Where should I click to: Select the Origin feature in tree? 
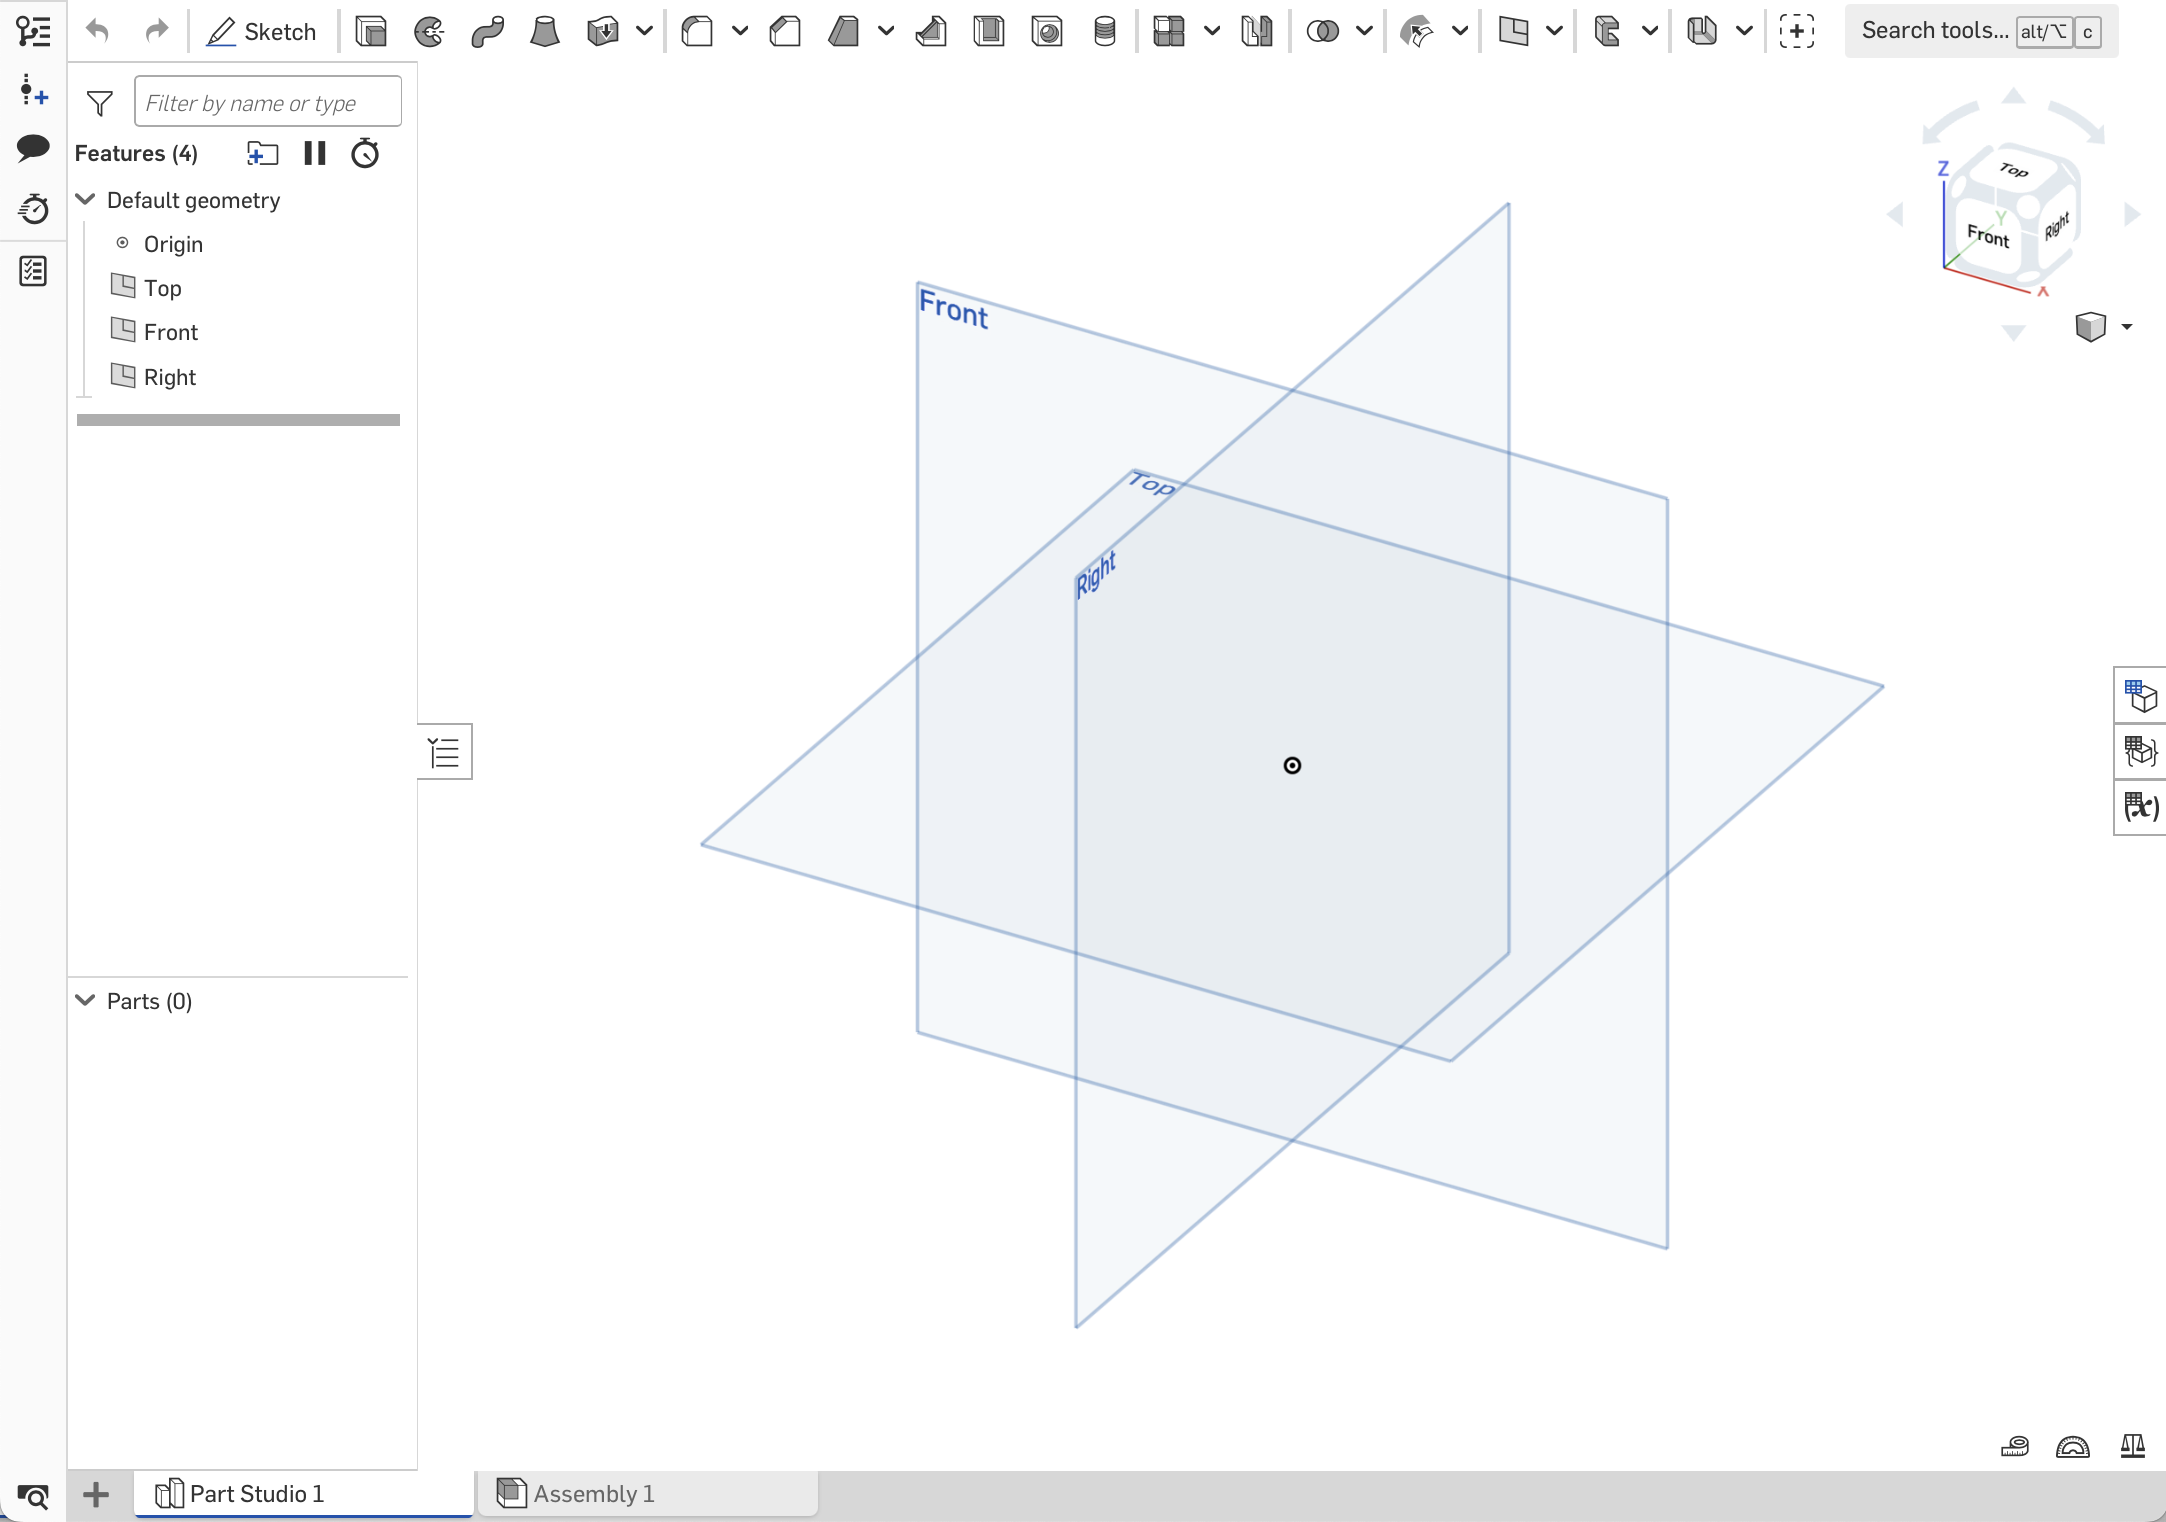click(173, 244)
